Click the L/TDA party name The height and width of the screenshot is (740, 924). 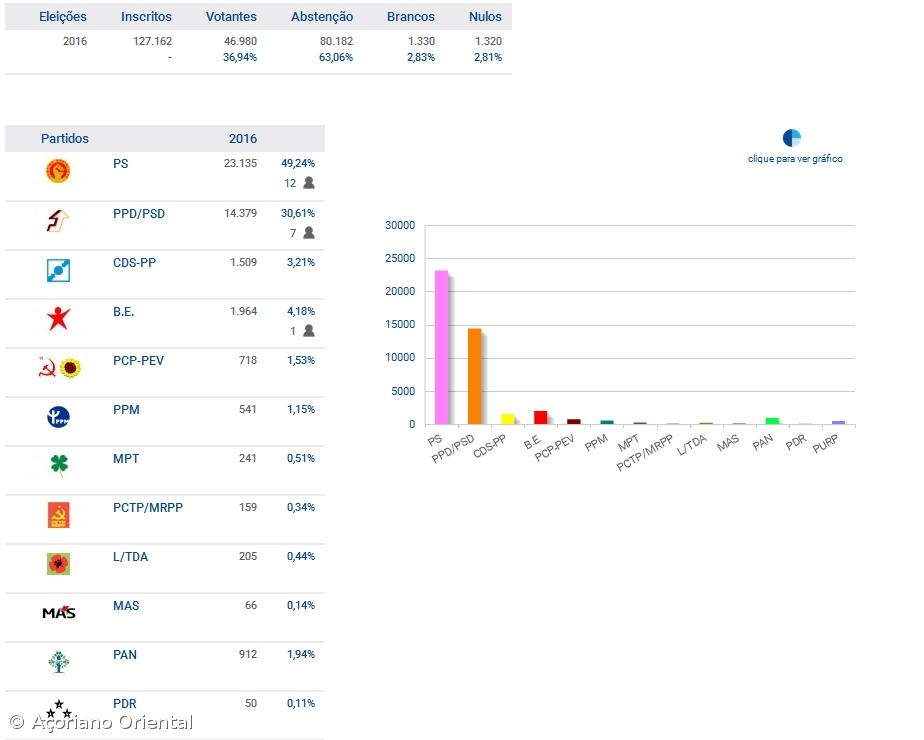click(x=130, y=556)
